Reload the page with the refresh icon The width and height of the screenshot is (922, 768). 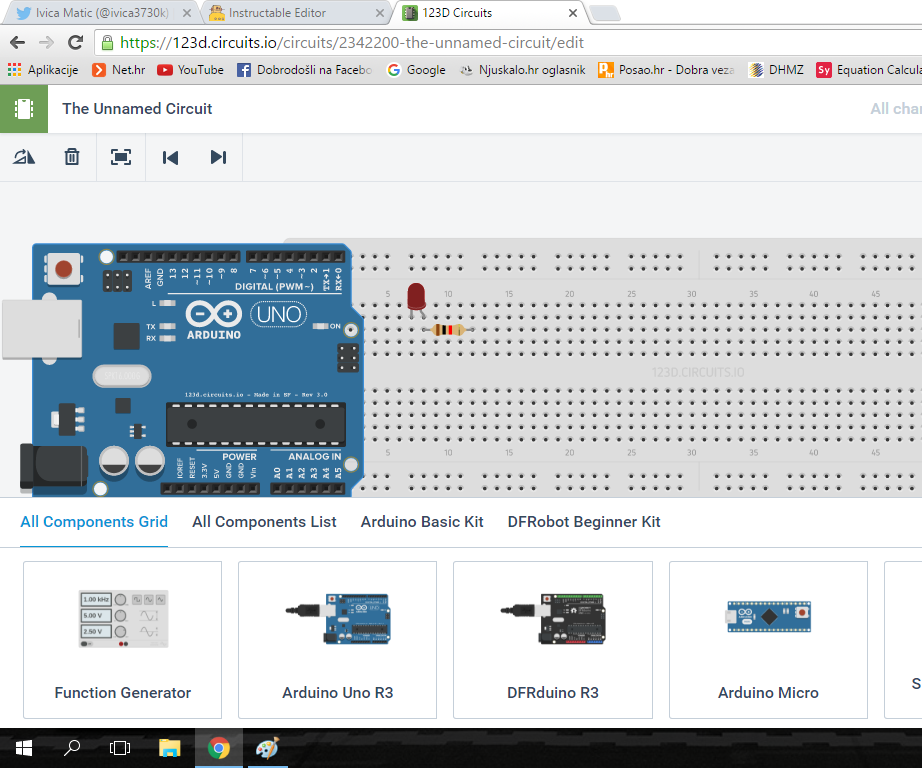75,44
